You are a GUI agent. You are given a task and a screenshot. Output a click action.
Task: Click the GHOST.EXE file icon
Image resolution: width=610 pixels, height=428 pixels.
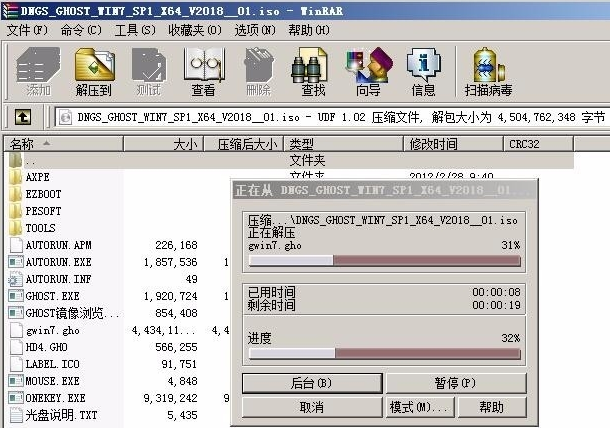pyautogui.click(x=16, y=296)
